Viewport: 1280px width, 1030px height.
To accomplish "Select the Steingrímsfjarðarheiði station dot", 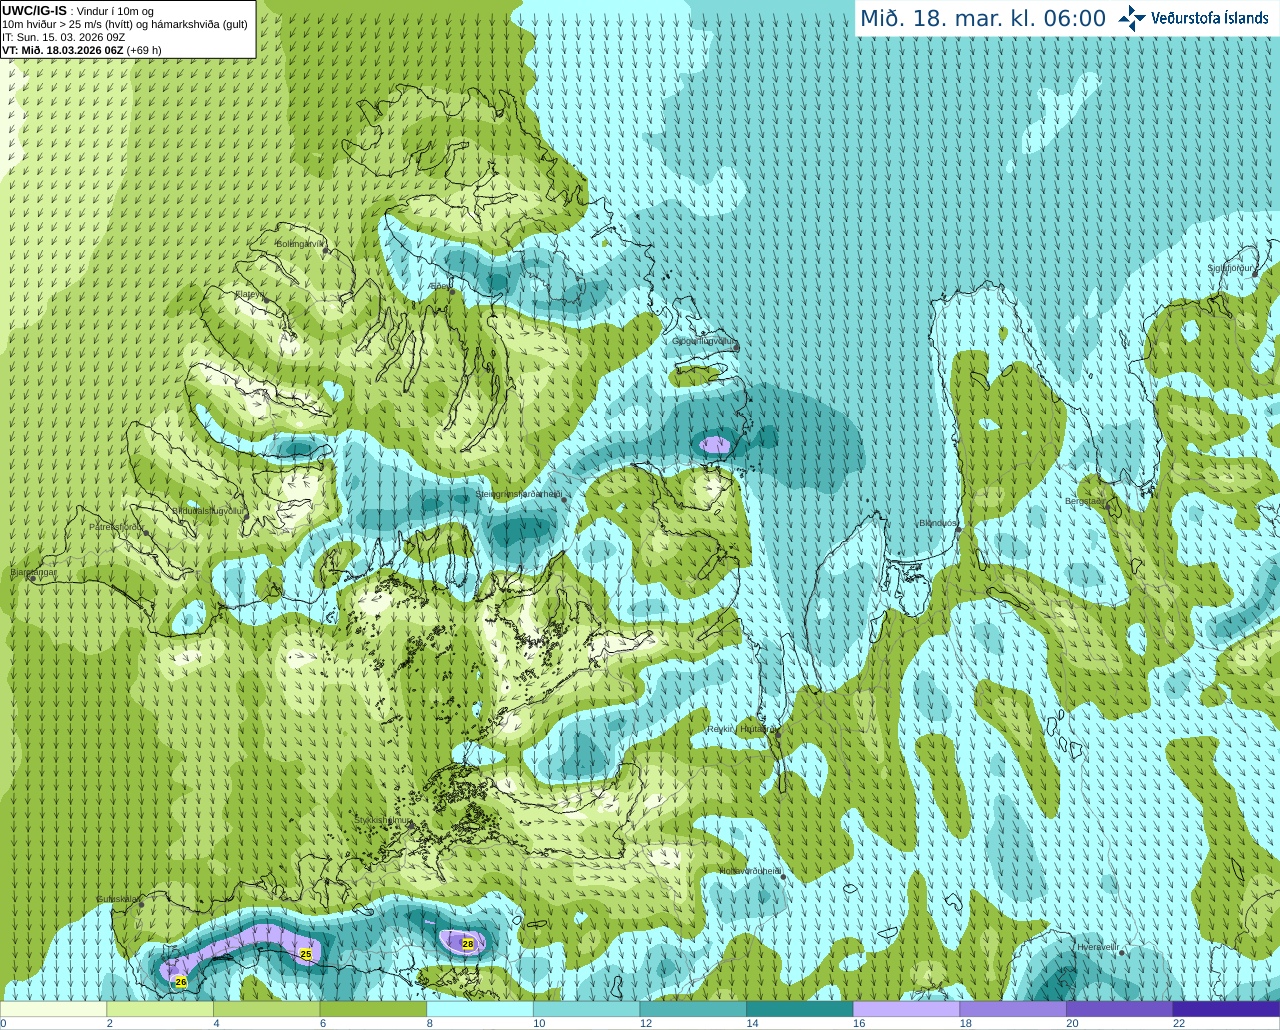I will pos(564,499).
